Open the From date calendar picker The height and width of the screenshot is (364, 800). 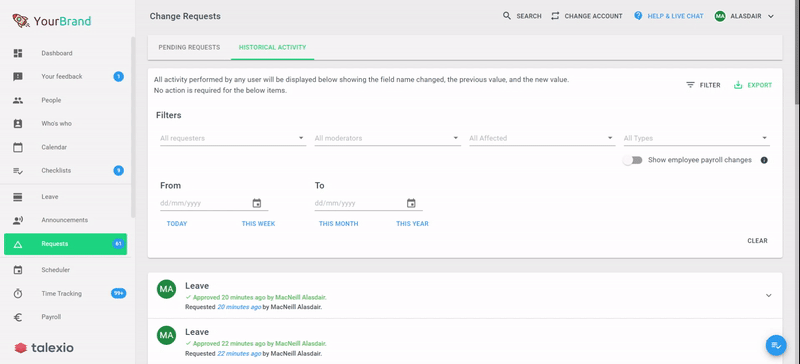point(257,203)
